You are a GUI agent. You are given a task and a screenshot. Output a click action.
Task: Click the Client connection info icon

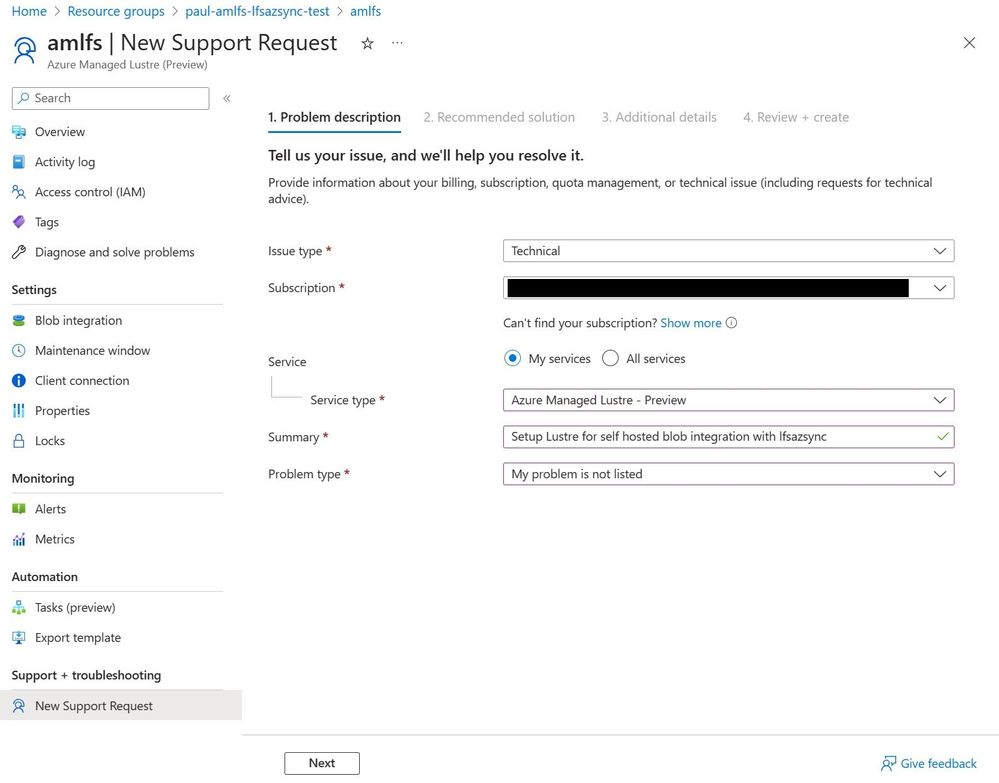(x=19, y=380)
